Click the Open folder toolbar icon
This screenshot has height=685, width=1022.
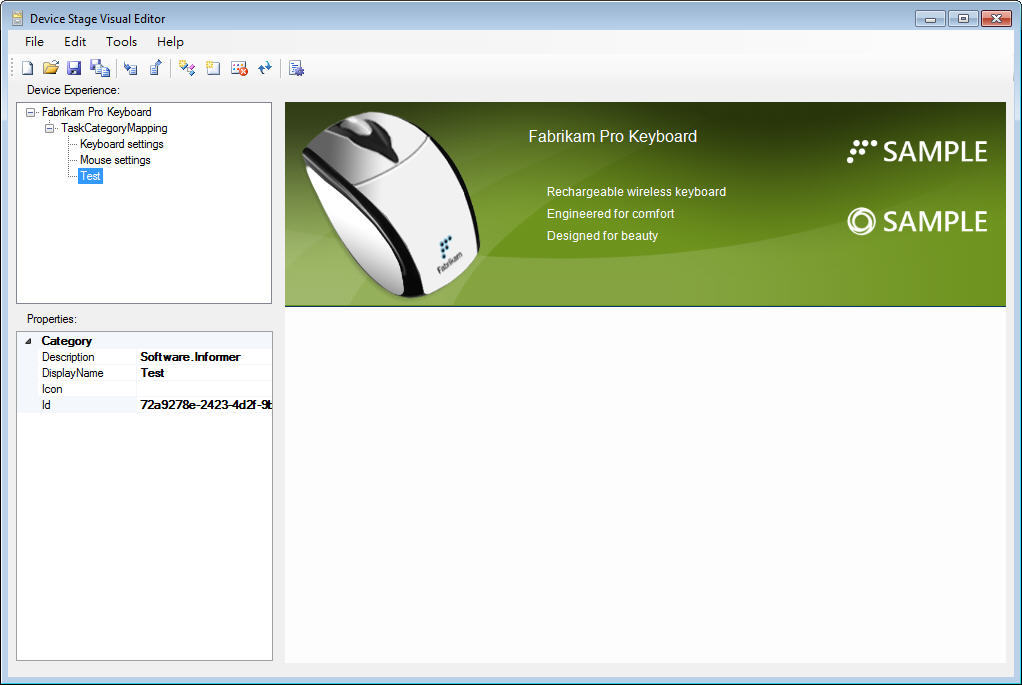click(x=51, y=68)
